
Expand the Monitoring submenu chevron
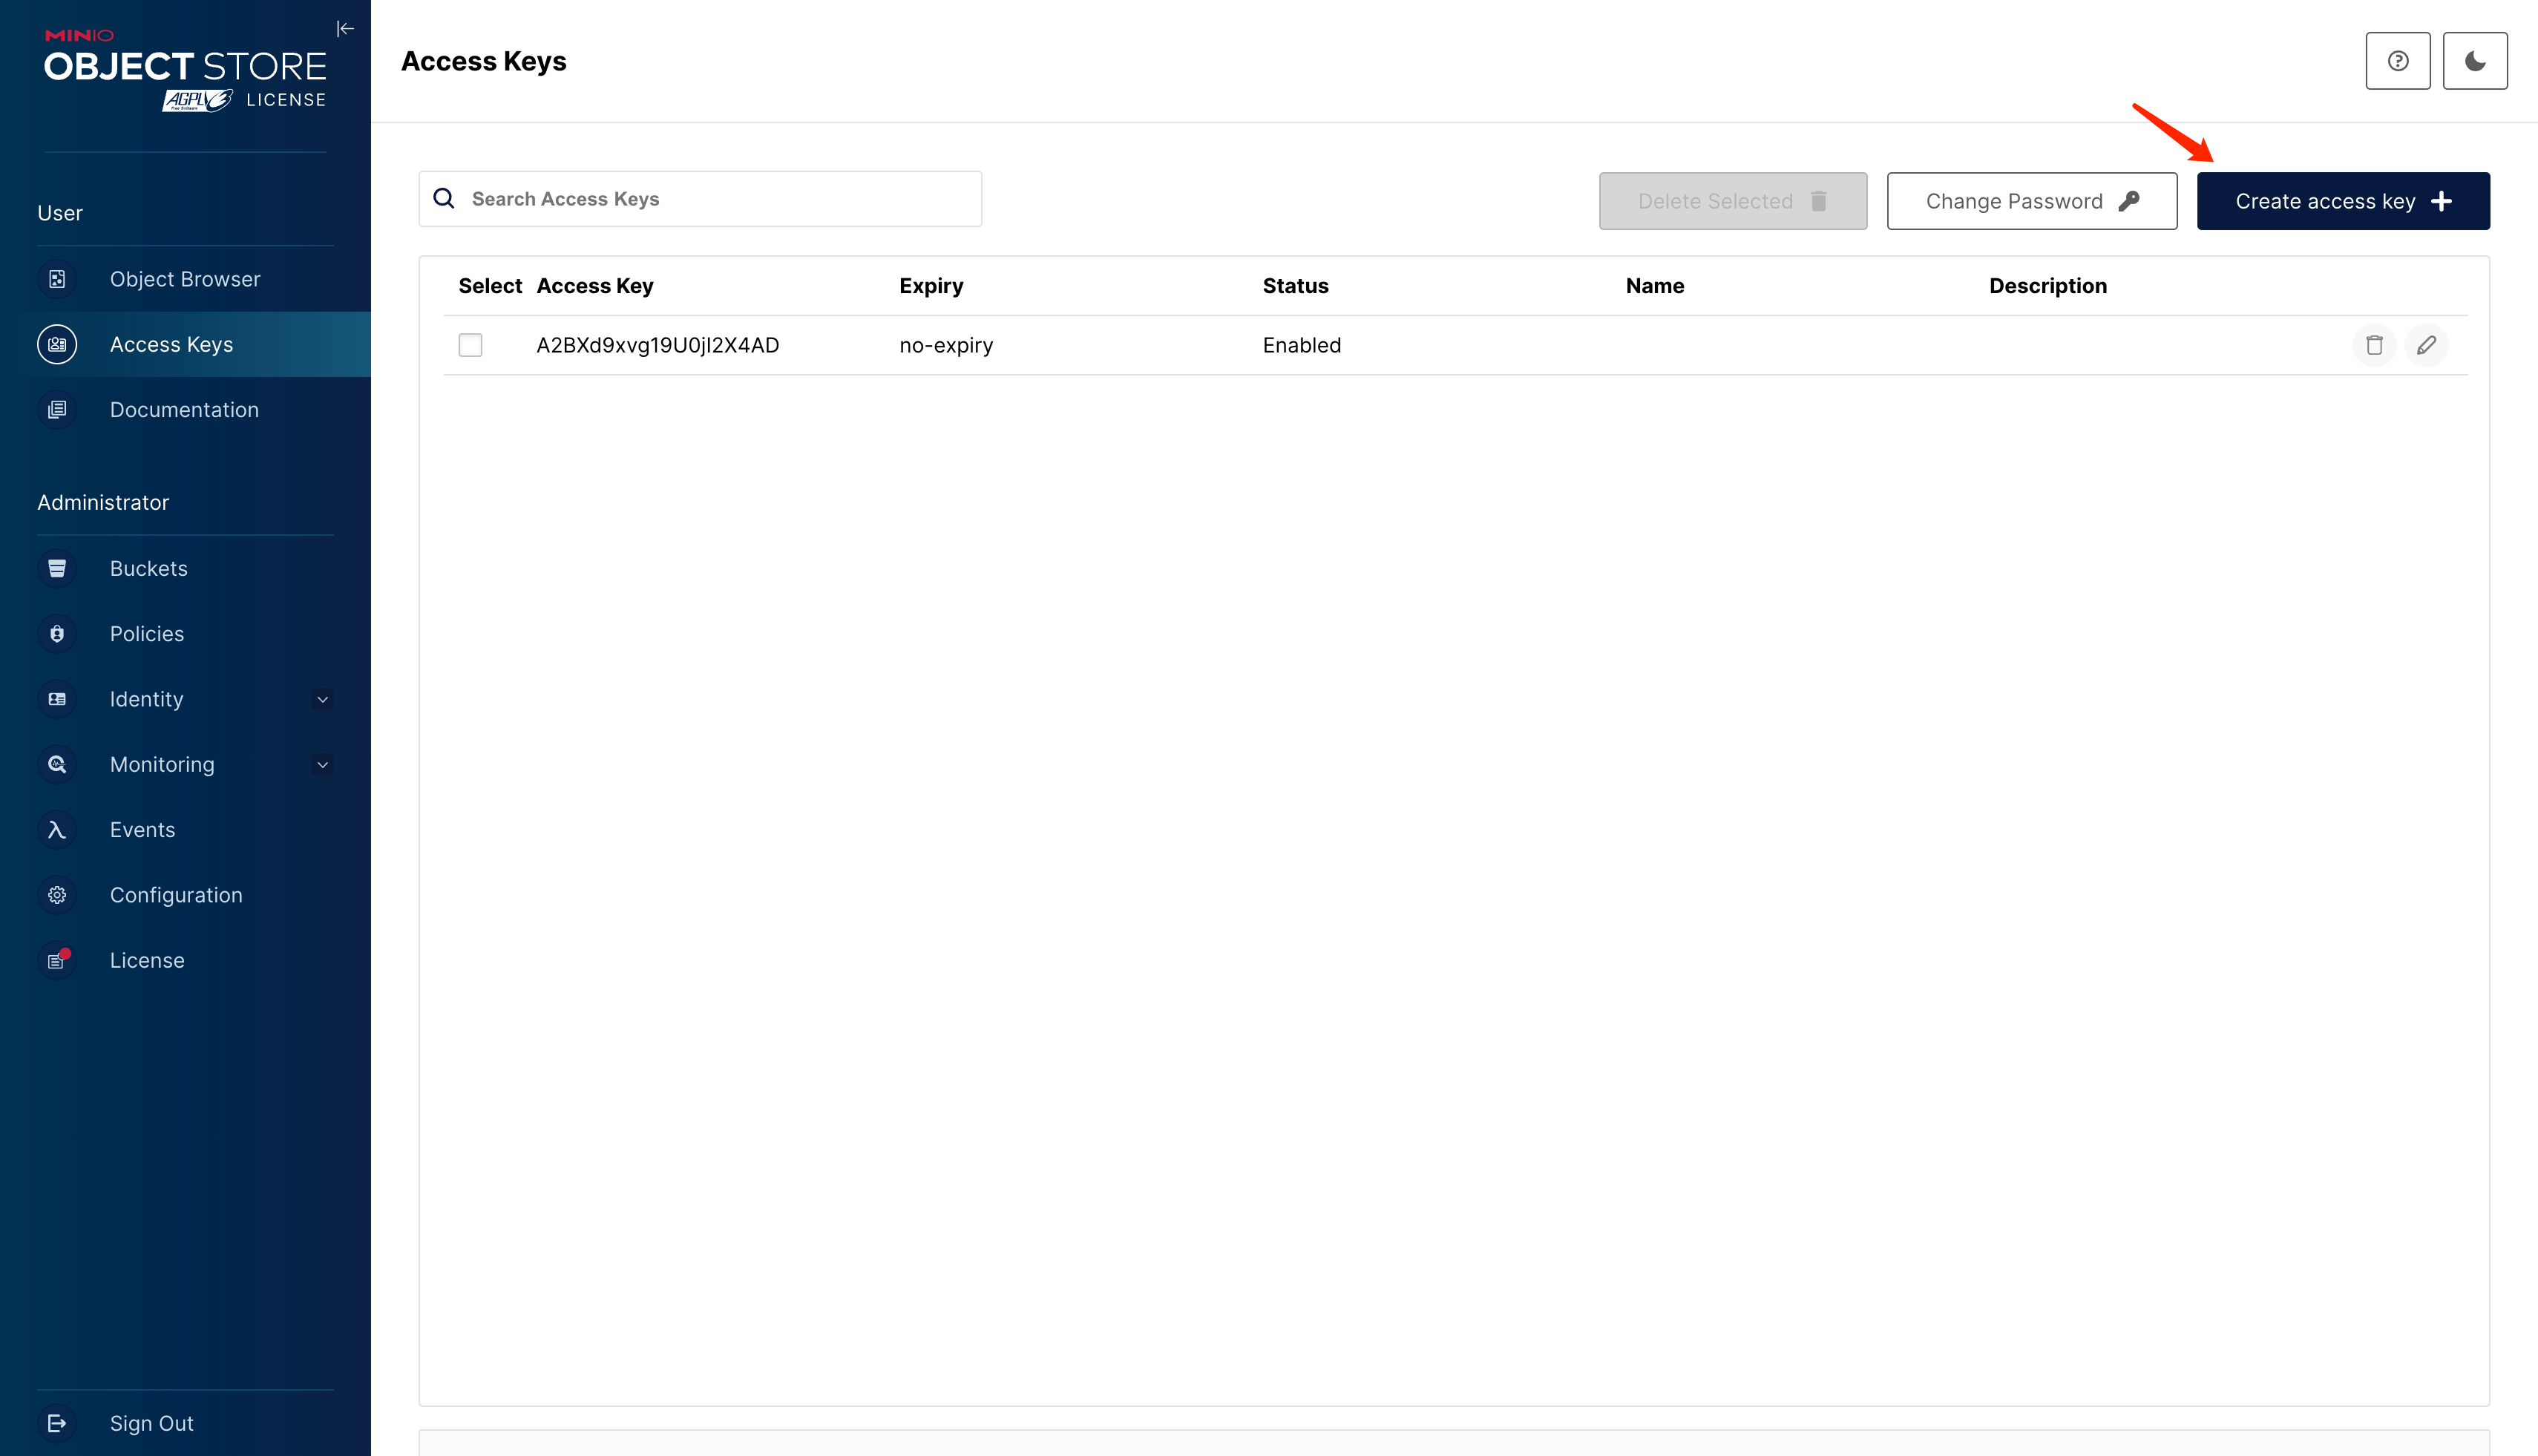322,765
